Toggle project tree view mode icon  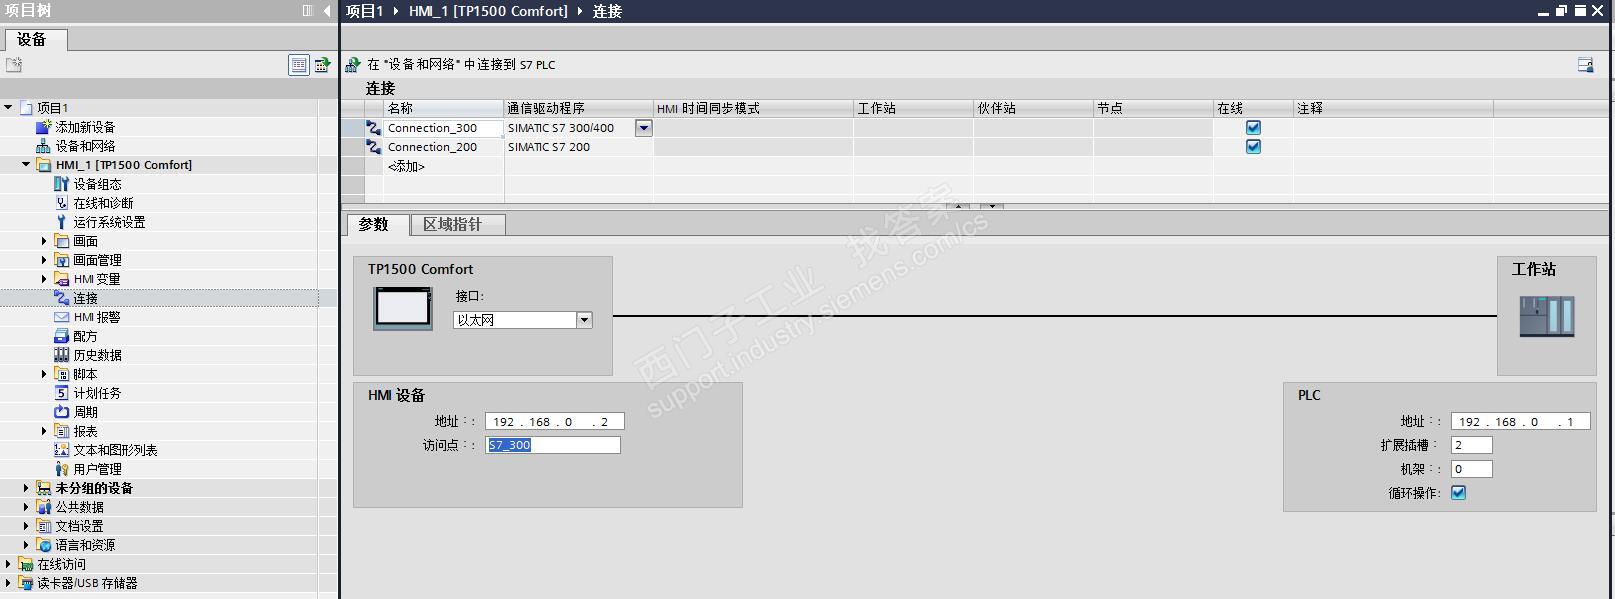point(299,65)
